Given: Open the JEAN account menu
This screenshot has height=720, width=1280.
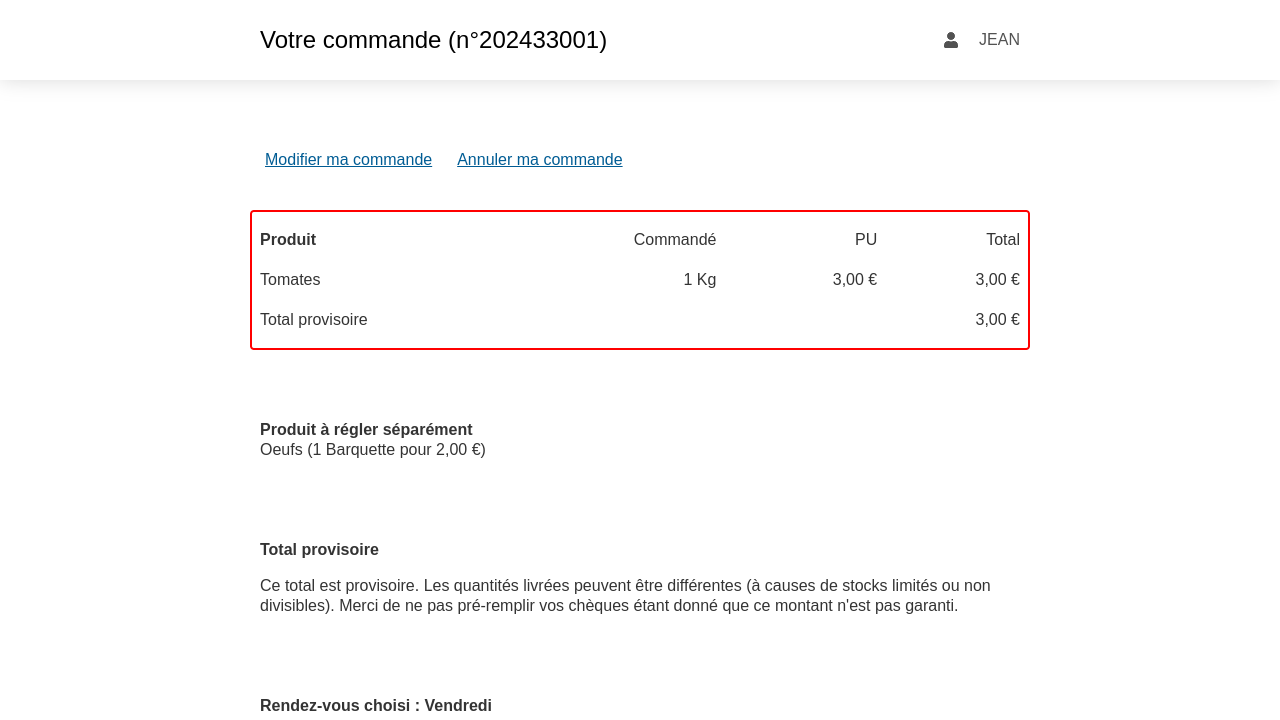Looking at the screenshot, I should click(998, 40).
